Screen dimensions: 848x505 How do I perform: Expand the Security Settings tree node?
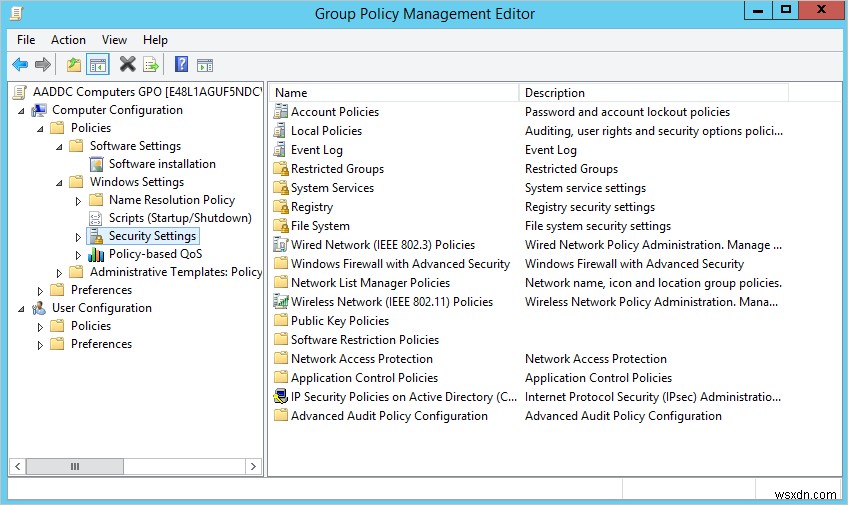[79, 237]
